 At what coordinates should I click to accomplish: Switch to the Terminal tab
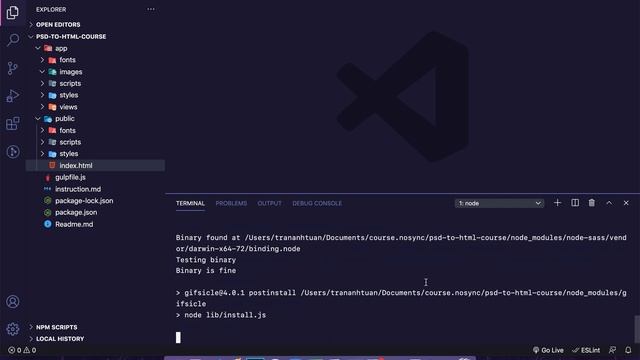click(190, 203)
